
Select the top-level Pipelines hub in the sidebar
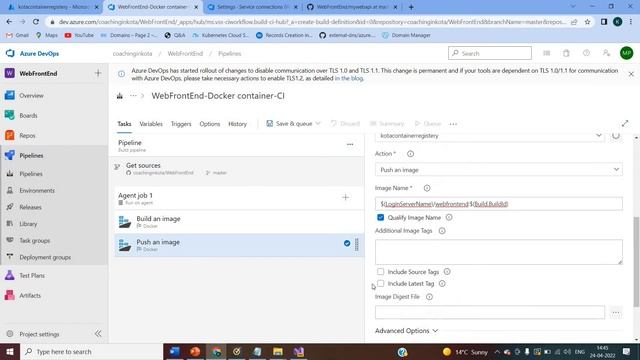point(31,156)
